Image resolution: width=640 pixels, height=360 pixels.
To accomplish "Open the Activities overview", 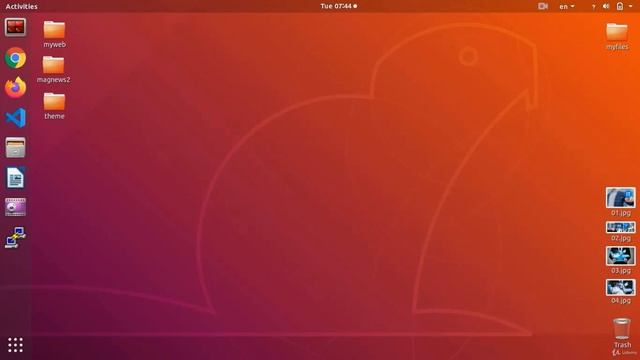I will tap(22, 6).
